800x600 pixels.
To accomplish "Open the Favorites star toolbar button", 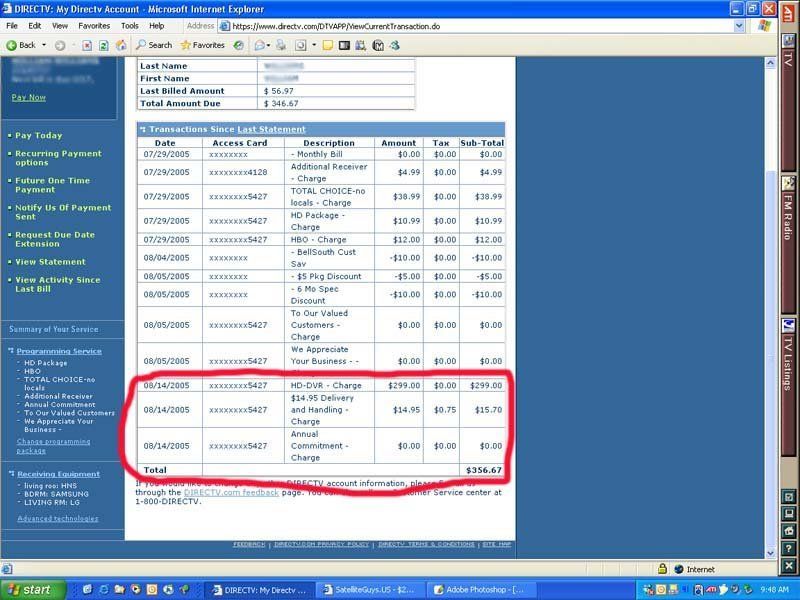I will coord(203,45).
